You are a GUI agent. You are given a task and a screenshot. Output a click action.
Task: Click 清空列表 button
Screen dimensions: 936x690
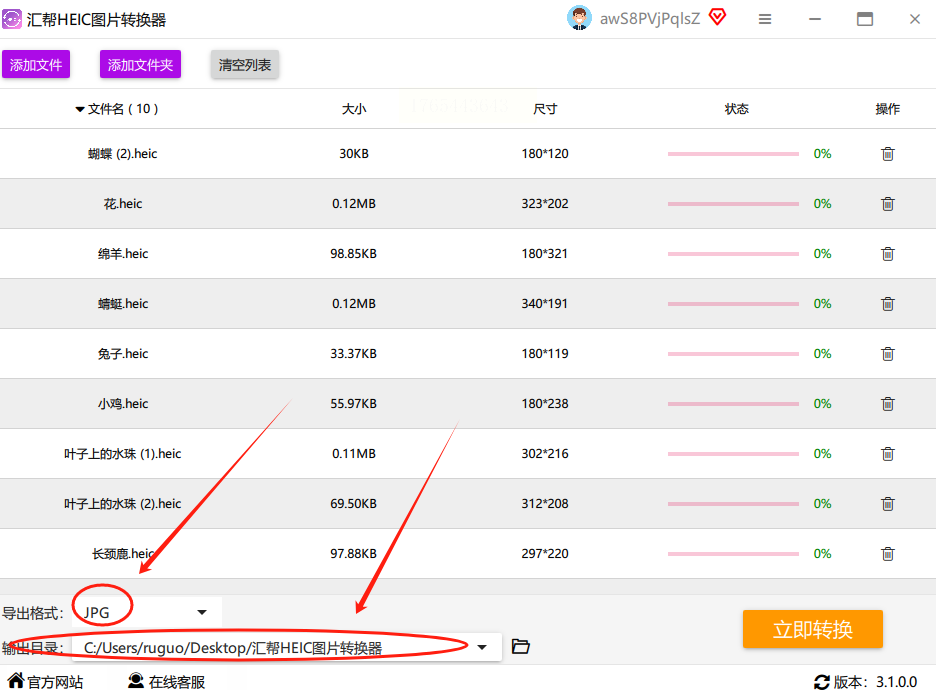point(245,64)
